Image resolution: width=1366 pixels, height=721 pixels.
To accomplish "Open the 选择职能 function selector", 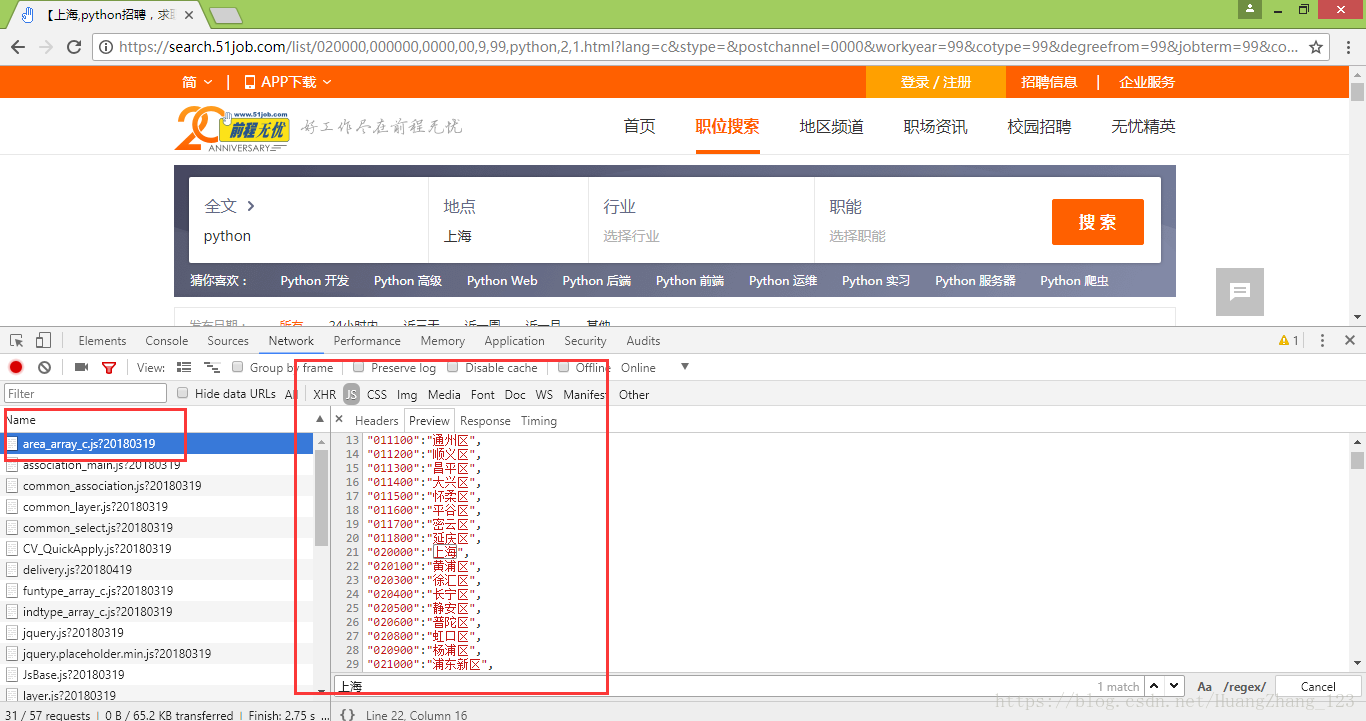I will (857, 237).
